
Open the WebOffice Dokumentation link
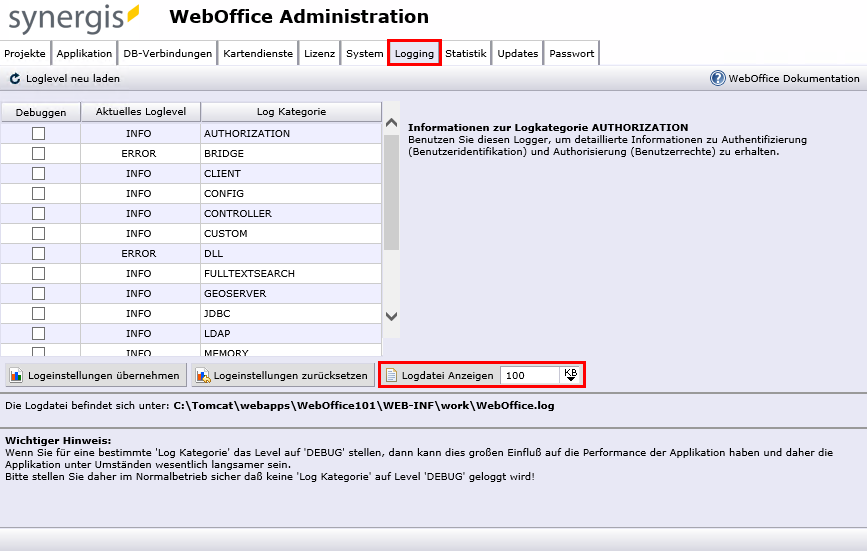click(793, 78)
